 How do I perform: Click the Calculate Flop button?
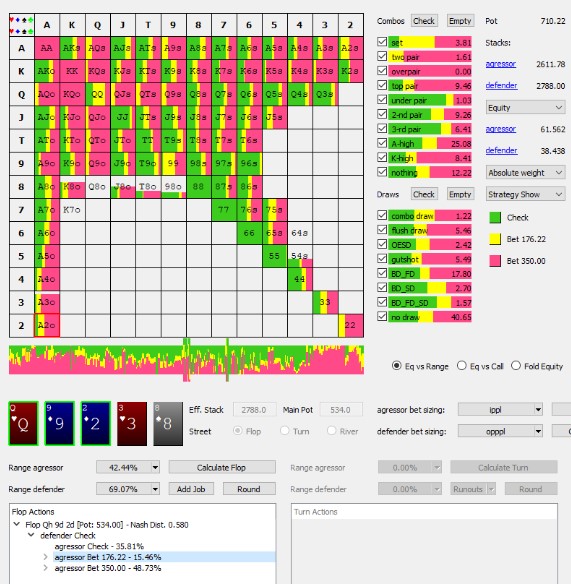[x=222, y=467]
